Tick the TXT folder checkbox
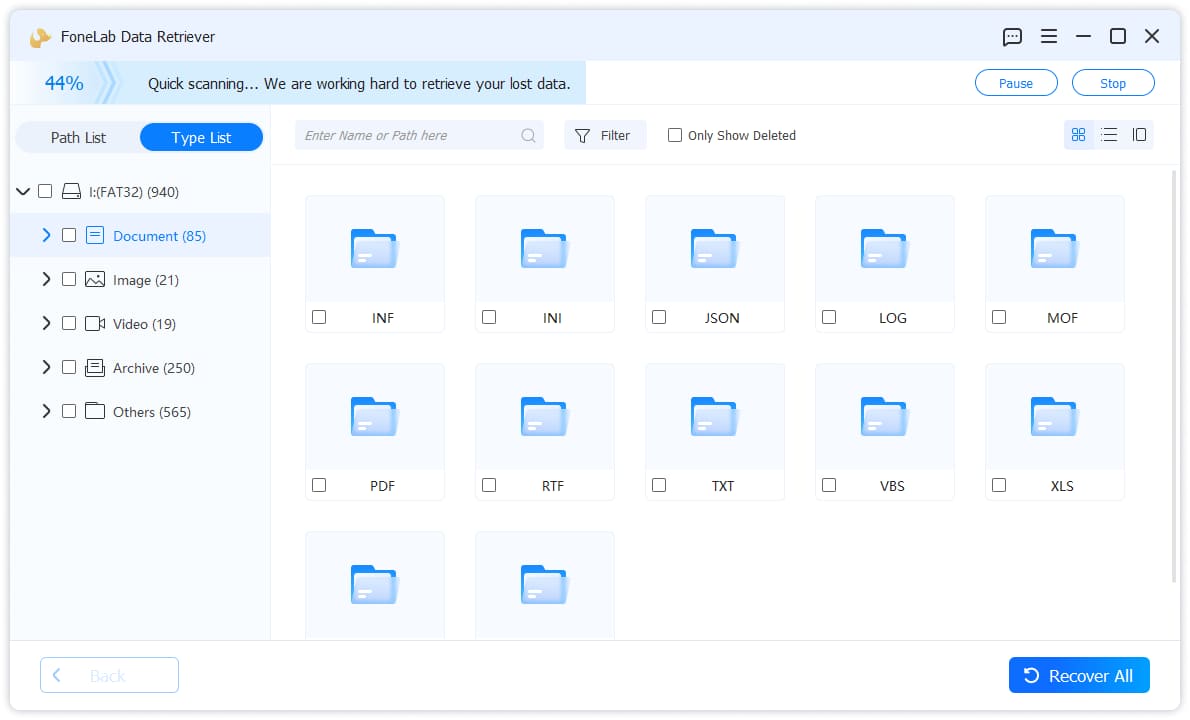 pyautogui.click(x=659, y=485)
